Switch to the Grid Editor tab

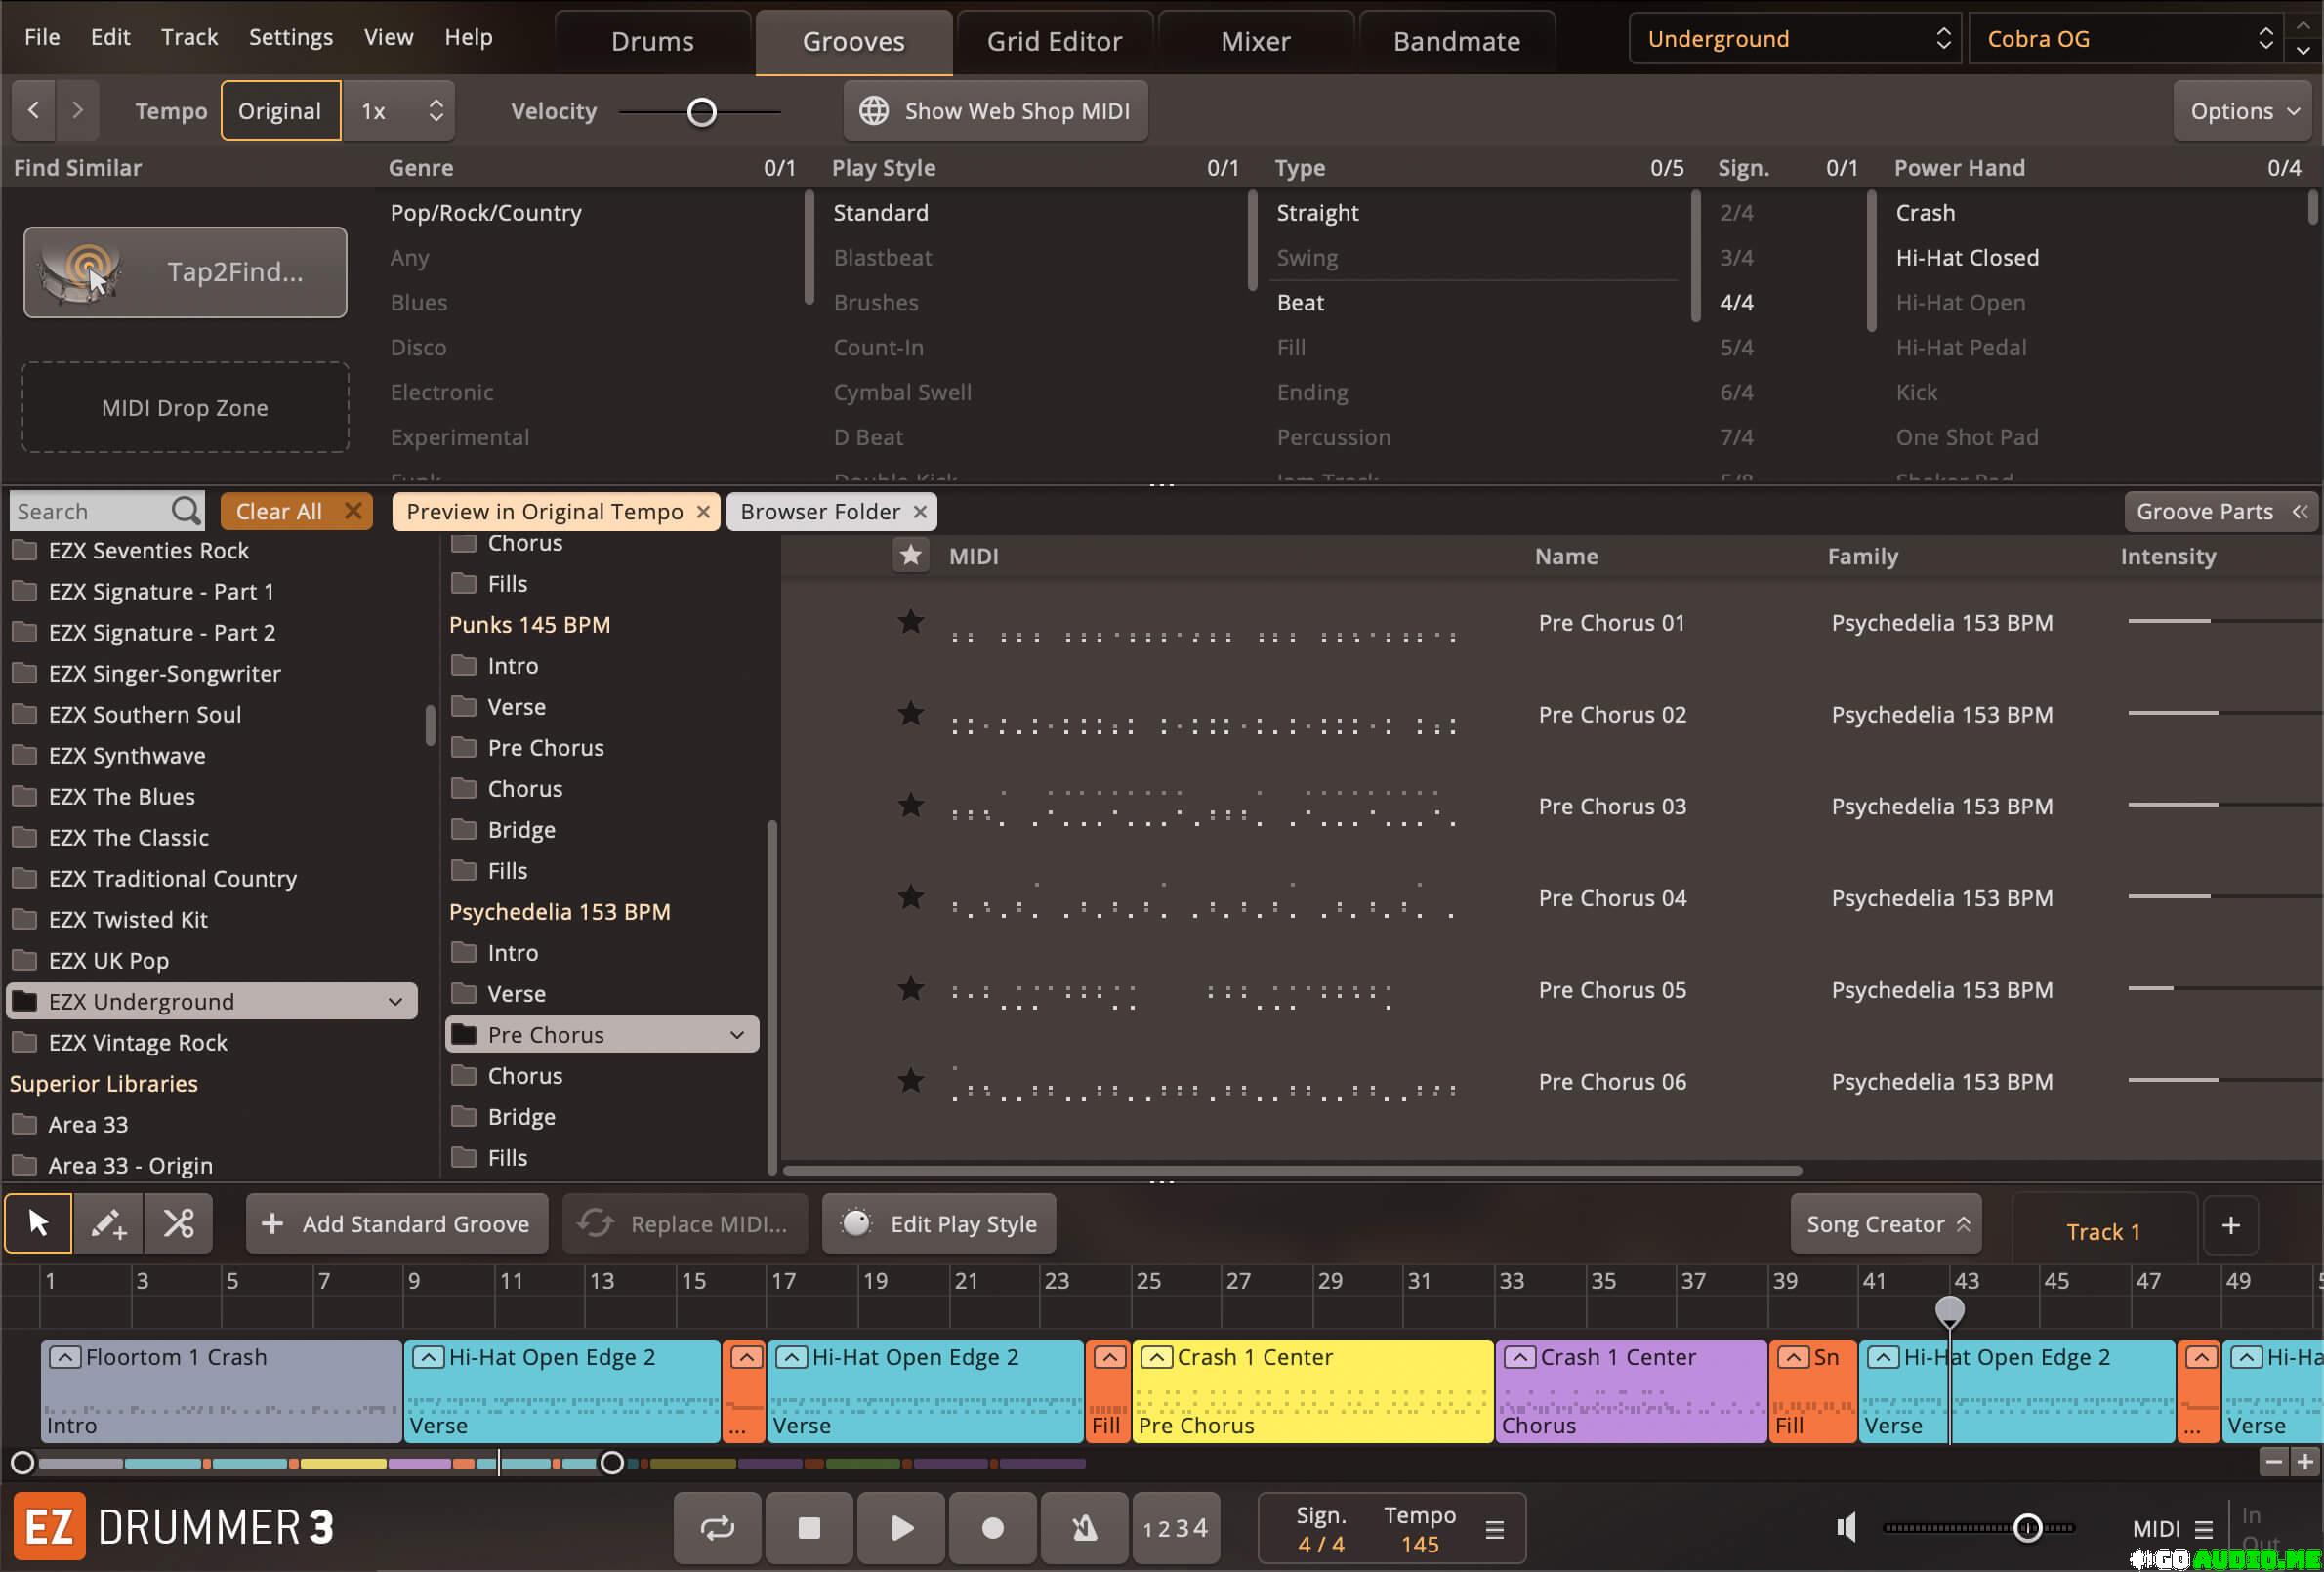1054,41
